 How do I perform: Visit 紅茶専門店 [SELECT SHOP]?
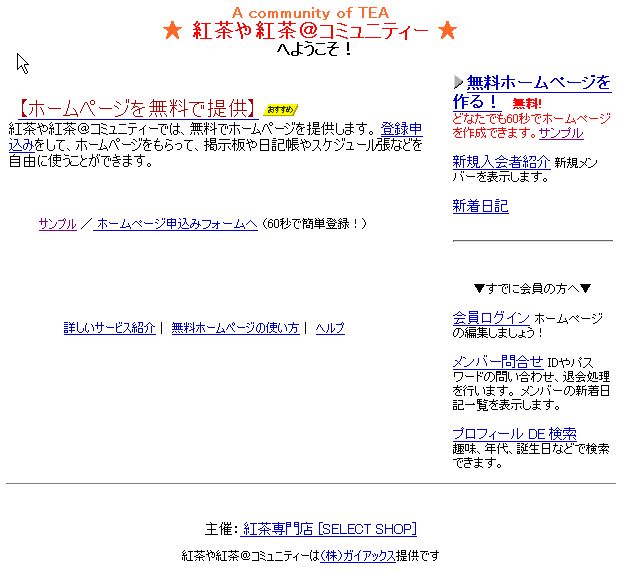(329, 529)
